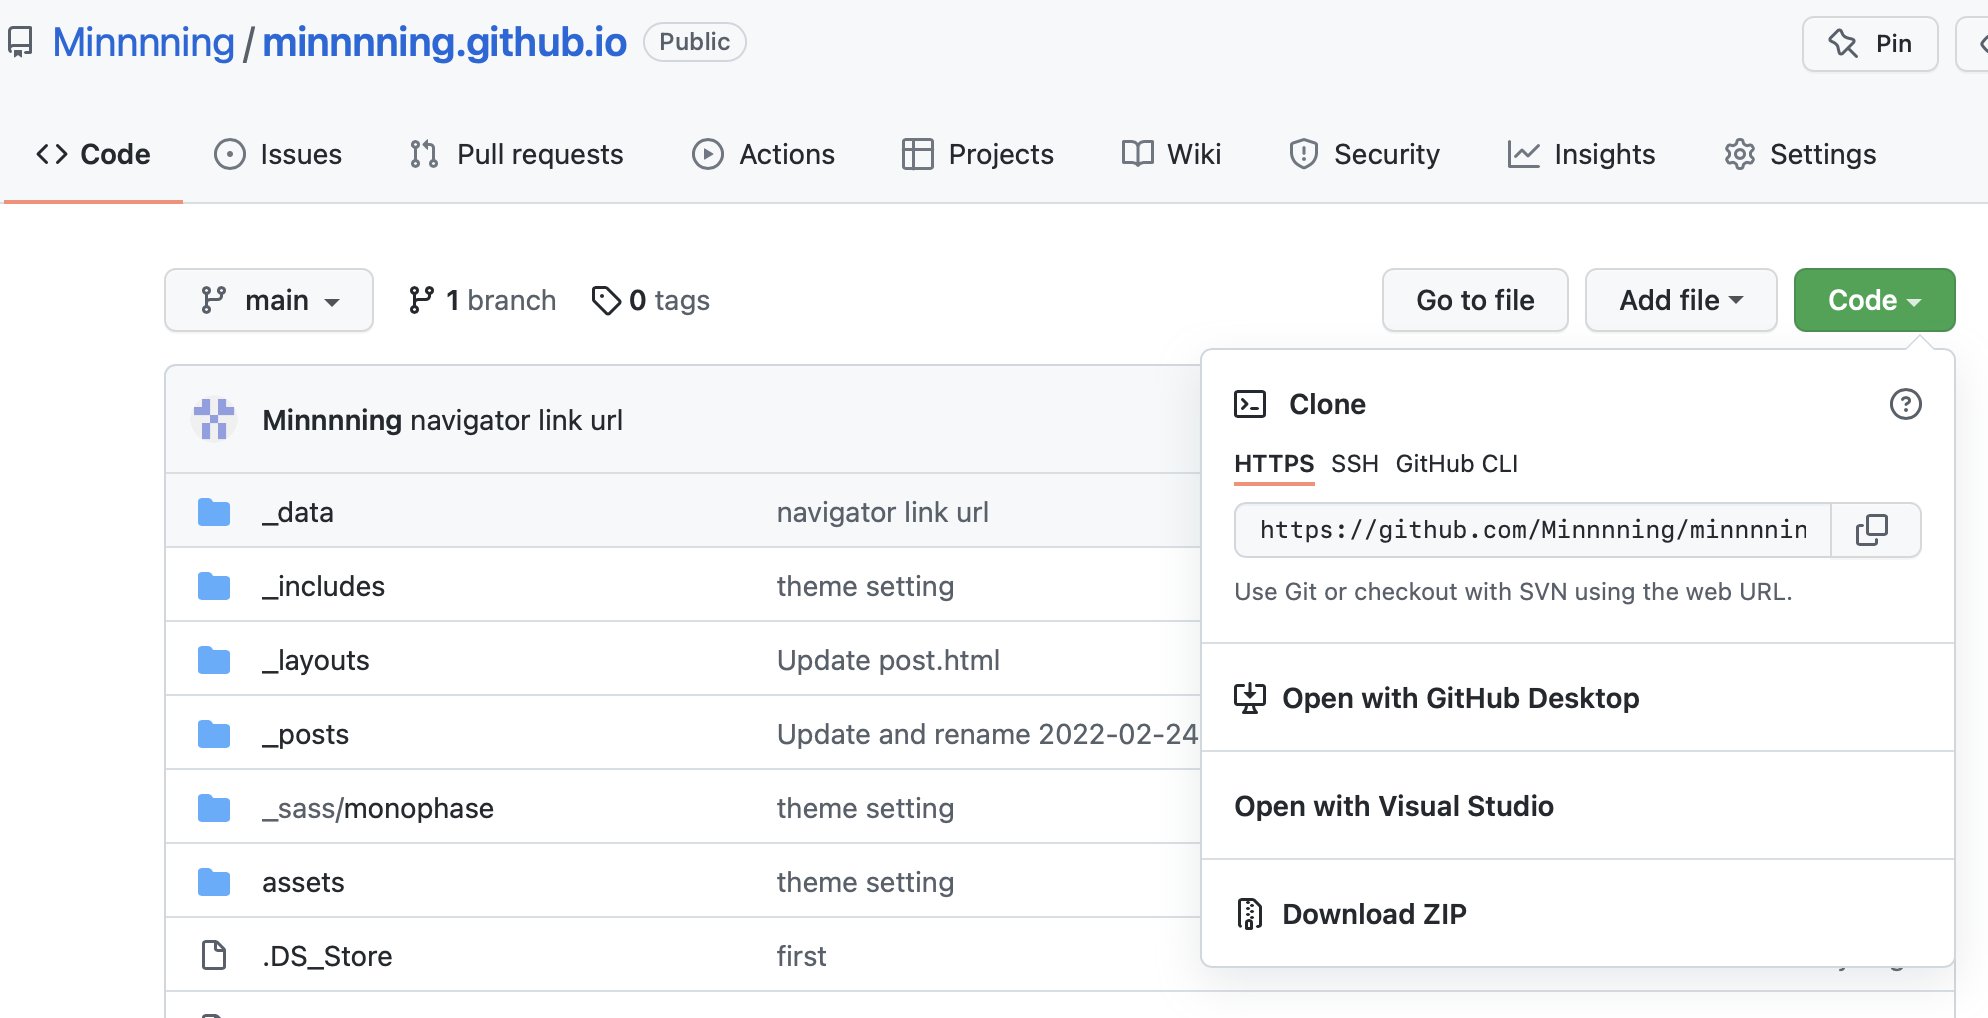Expand the Add file dropdown
Image resolution: width=1988 pixels, height=1018 pixels.
coord(1681,300)
